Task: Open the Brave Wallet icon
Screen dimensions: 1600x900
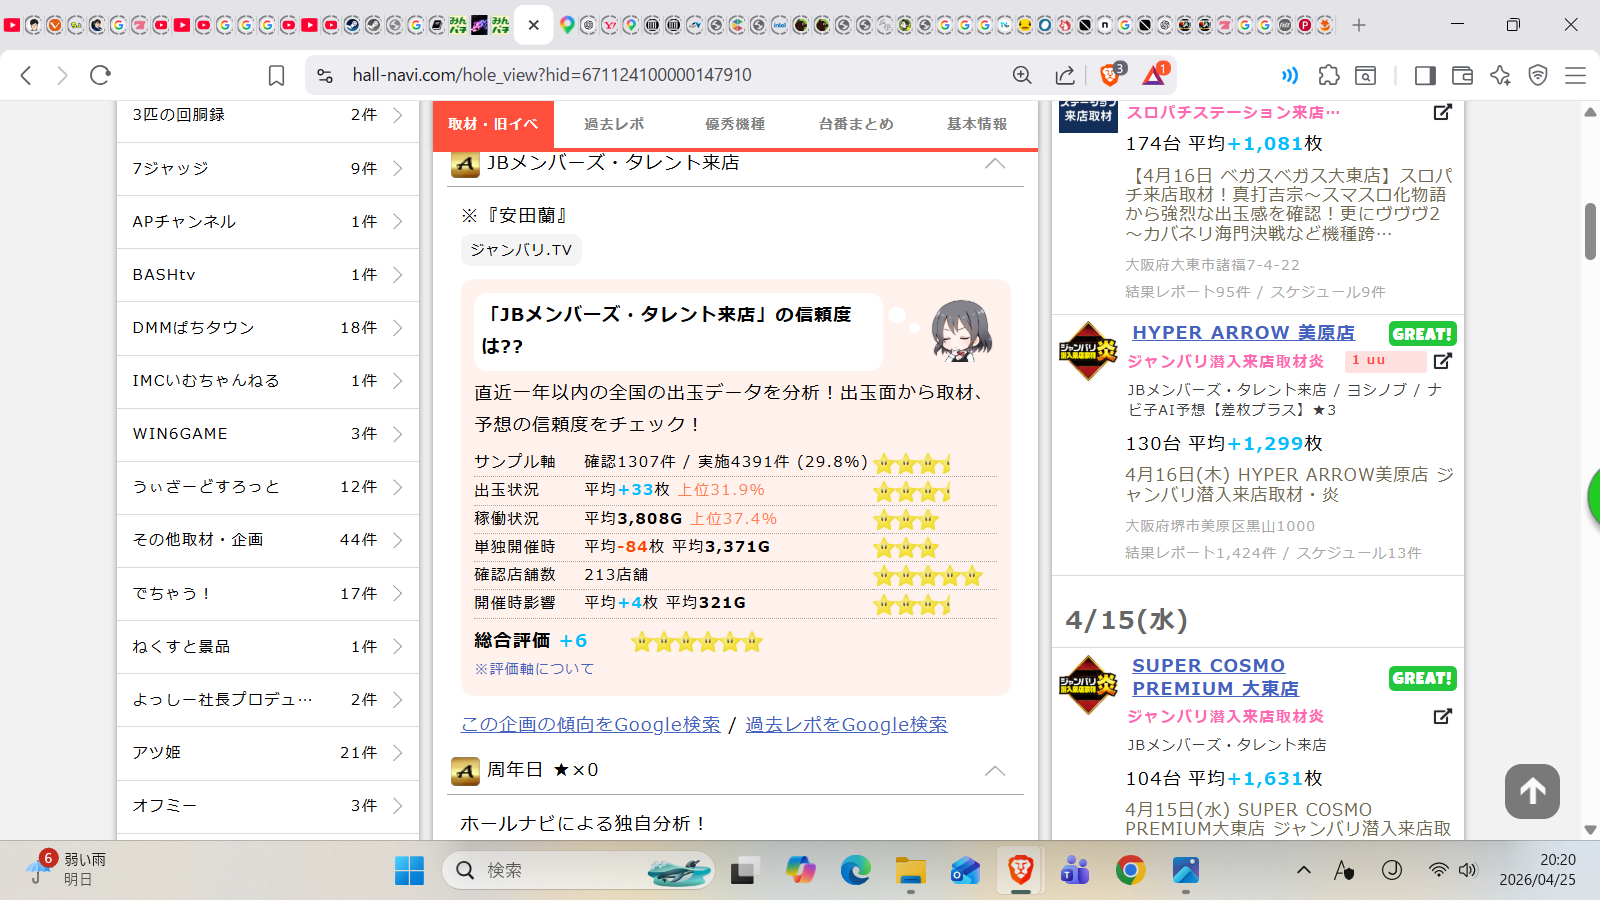Action: coord(1462,75)
